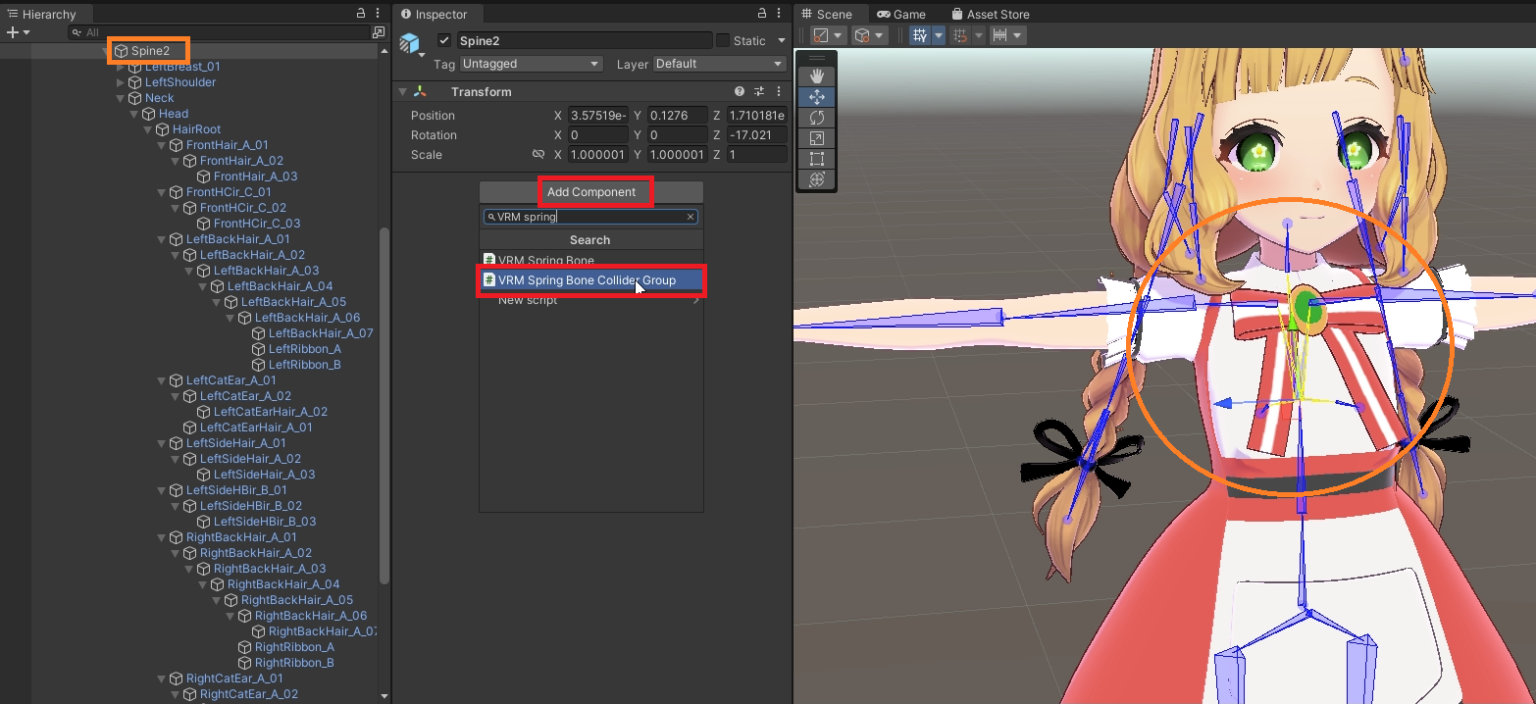Select the Rect tool
This screenshot has width=1536, height=704.
coord(817,159)
